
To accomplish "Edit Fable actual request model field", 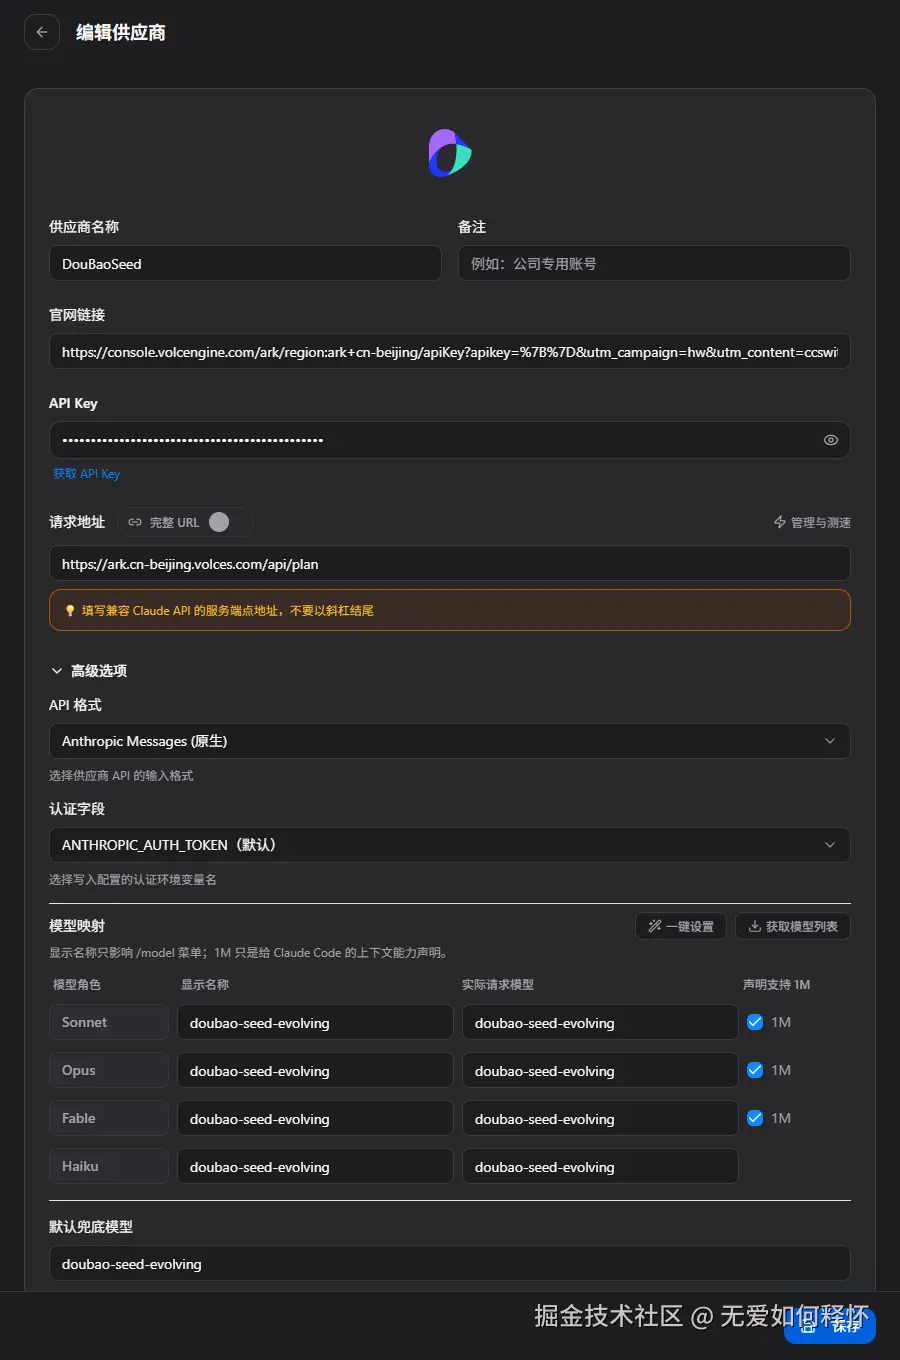I will click(600, 1119).
